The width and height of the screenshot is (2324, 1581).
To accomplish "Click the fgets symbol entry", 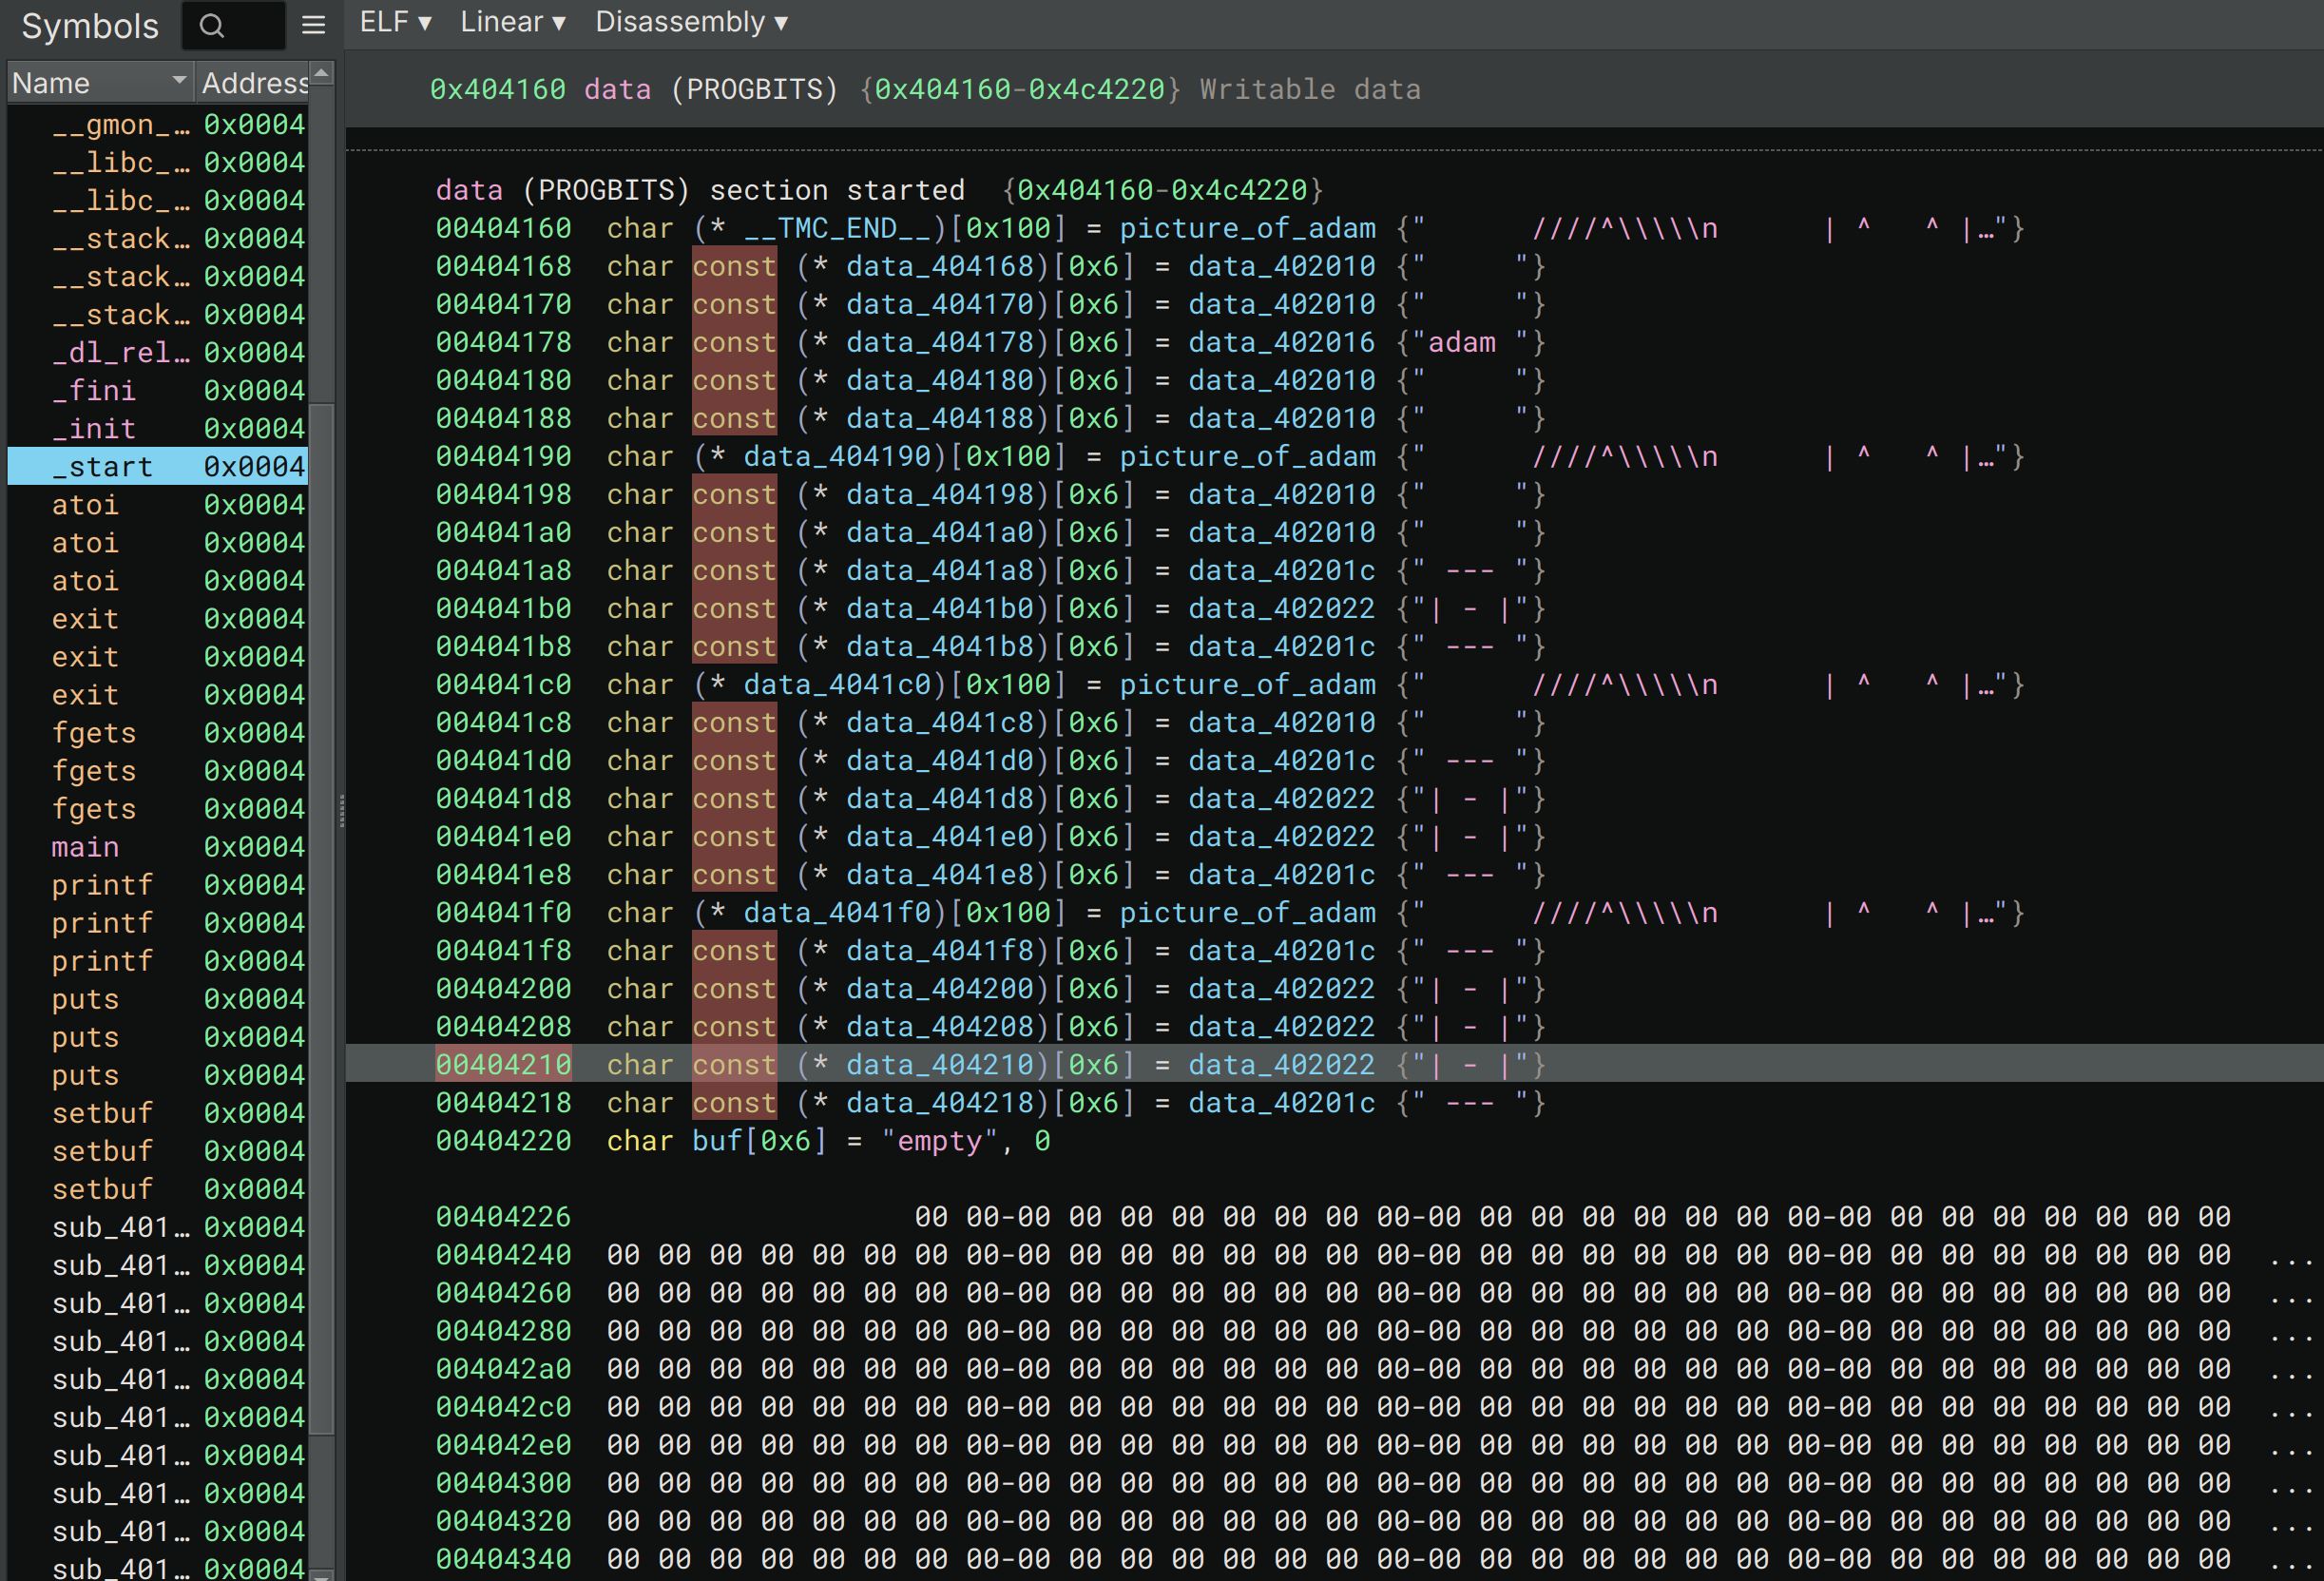I will tap(94, 733).
